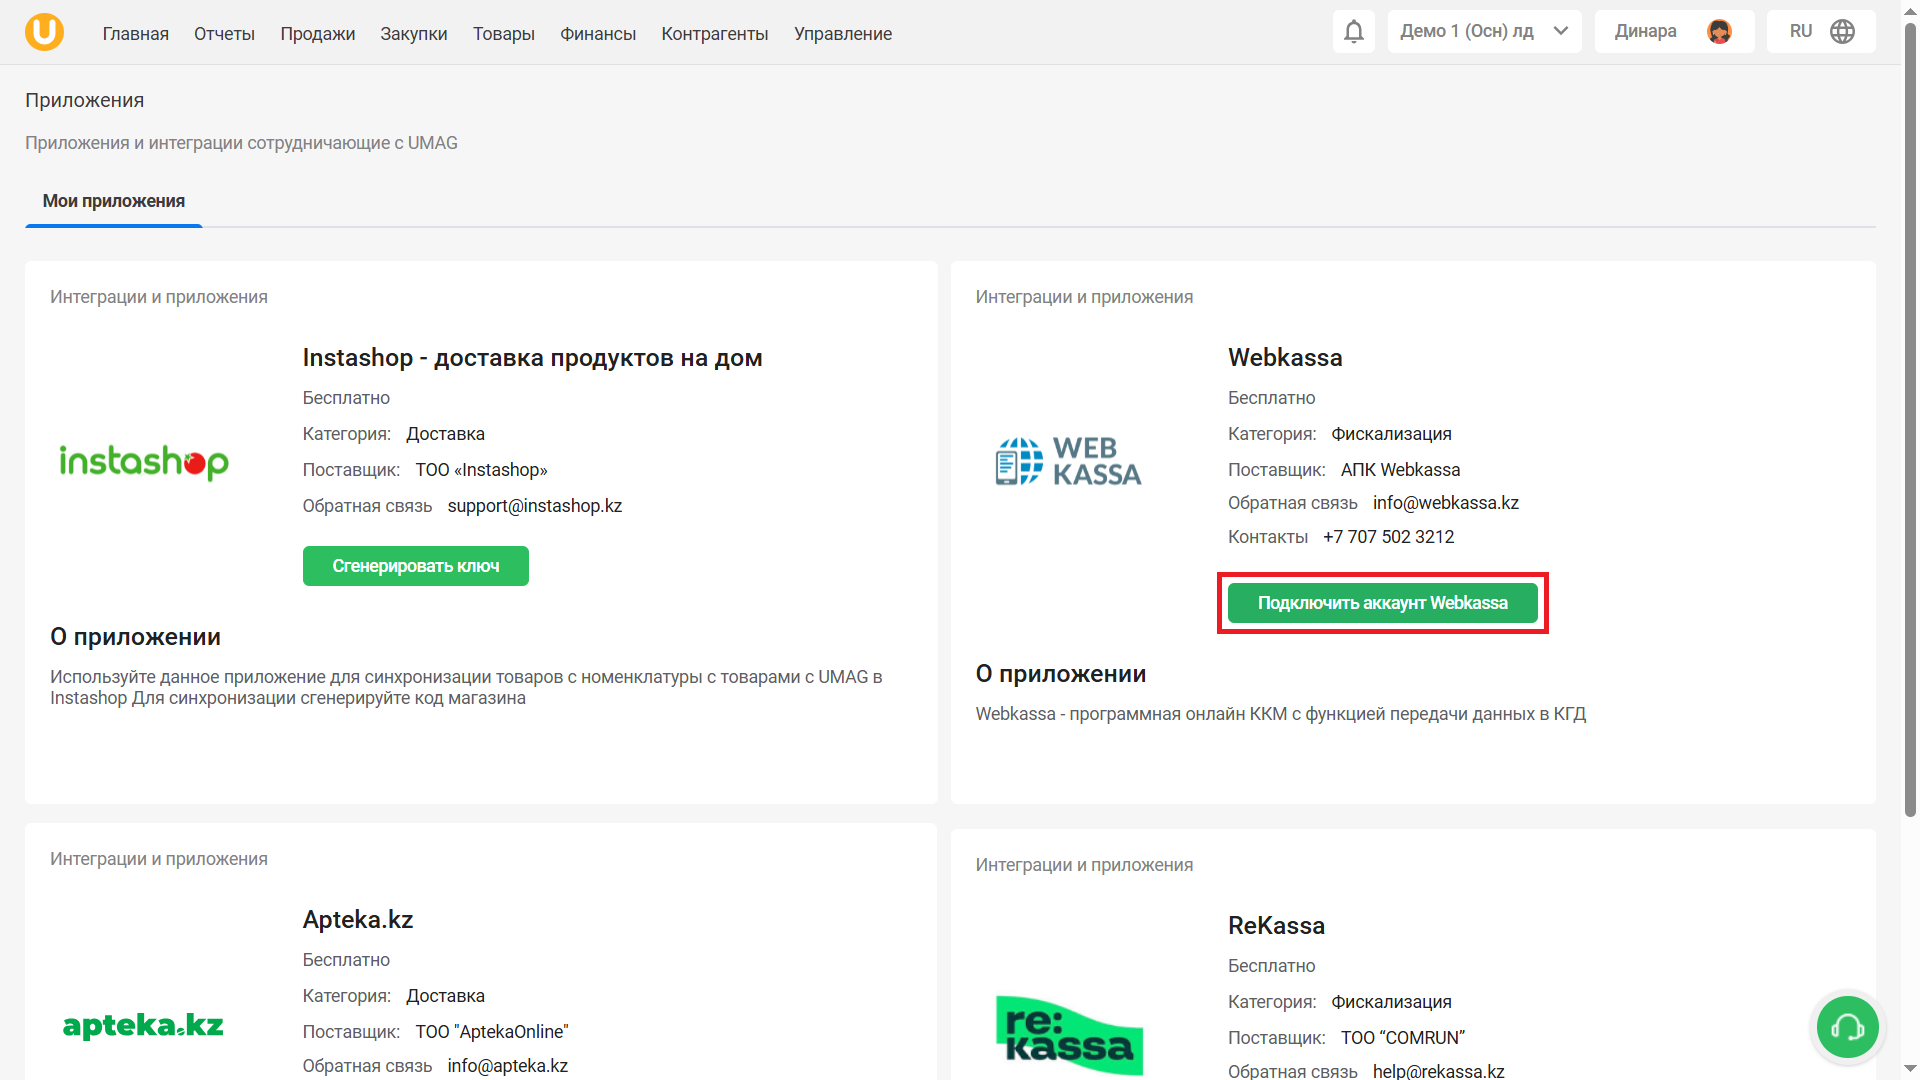Open the RU language selector

(x=1801, y=32)
